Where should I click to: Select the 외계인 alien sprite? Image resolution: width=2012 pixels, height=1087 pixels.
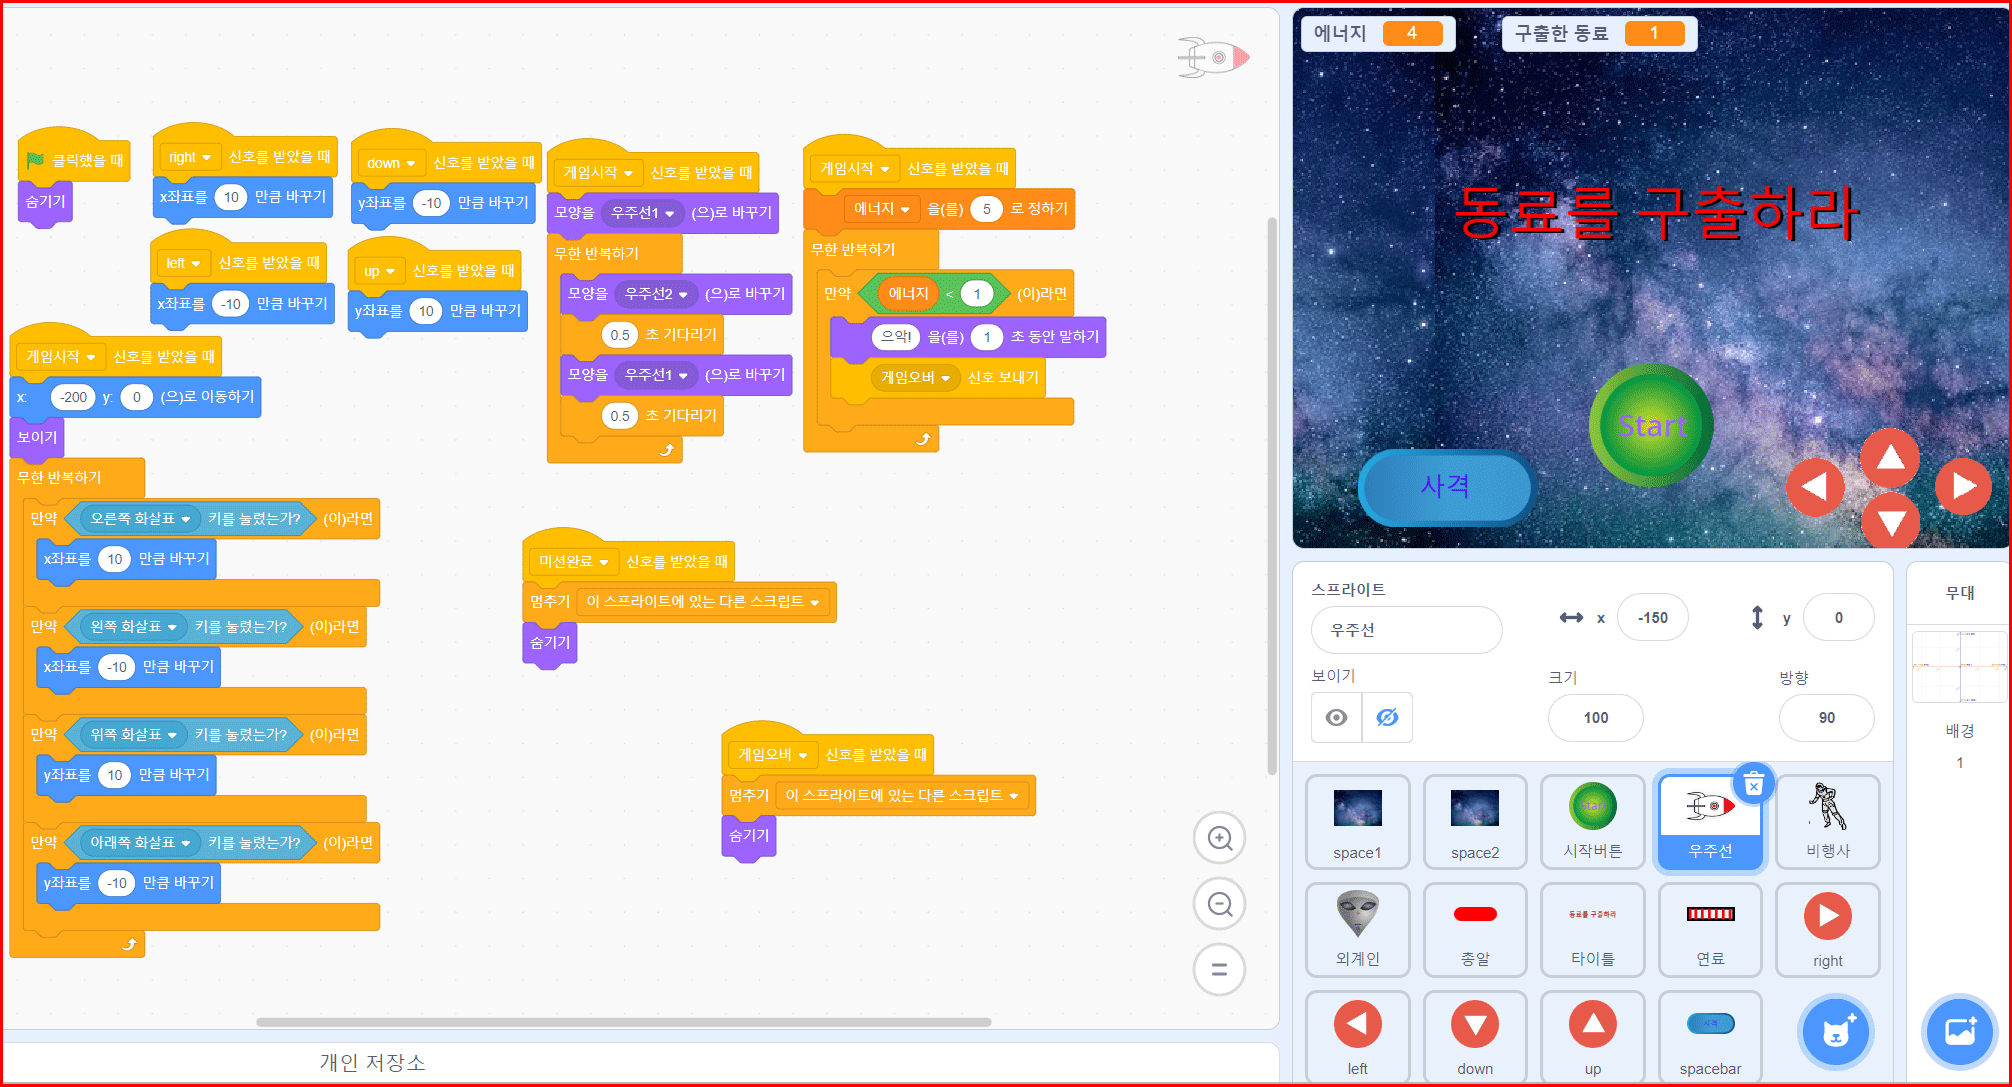pos(1357,929)
